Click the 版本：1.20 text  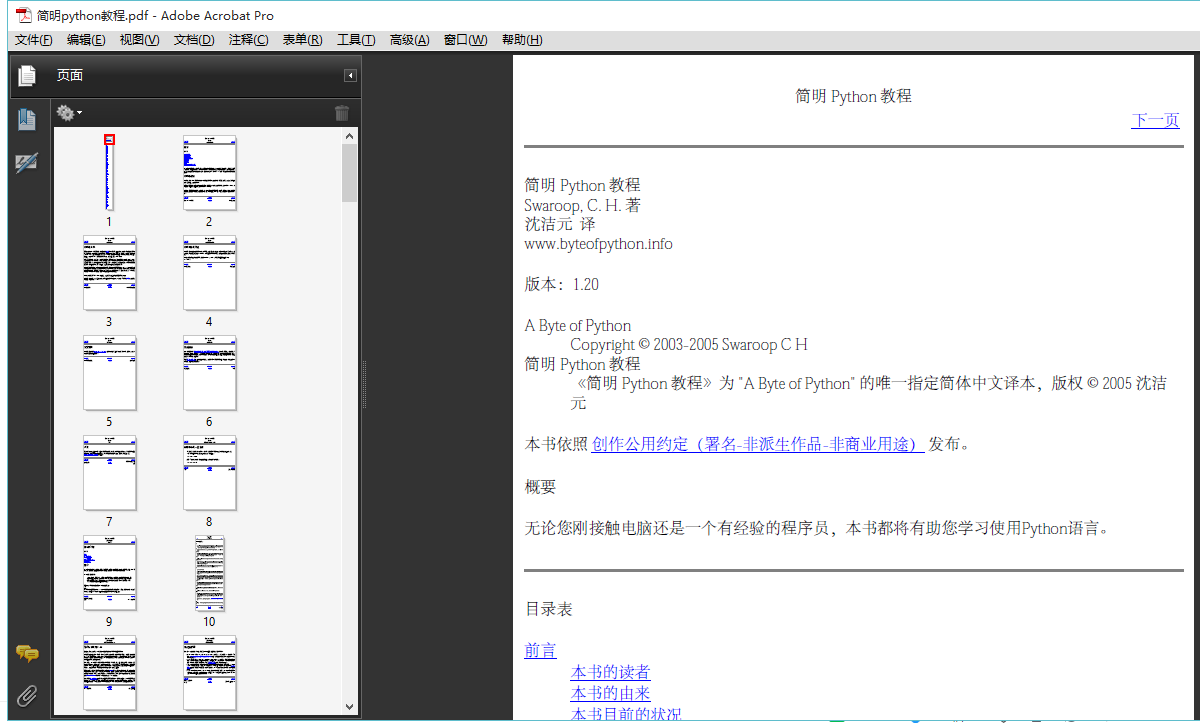point(562,284)
